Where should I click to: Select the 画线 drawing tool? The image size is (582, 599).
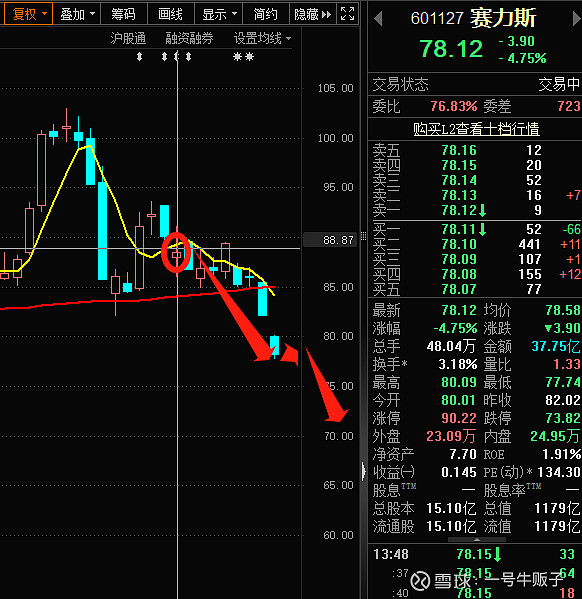click(170, 14)
